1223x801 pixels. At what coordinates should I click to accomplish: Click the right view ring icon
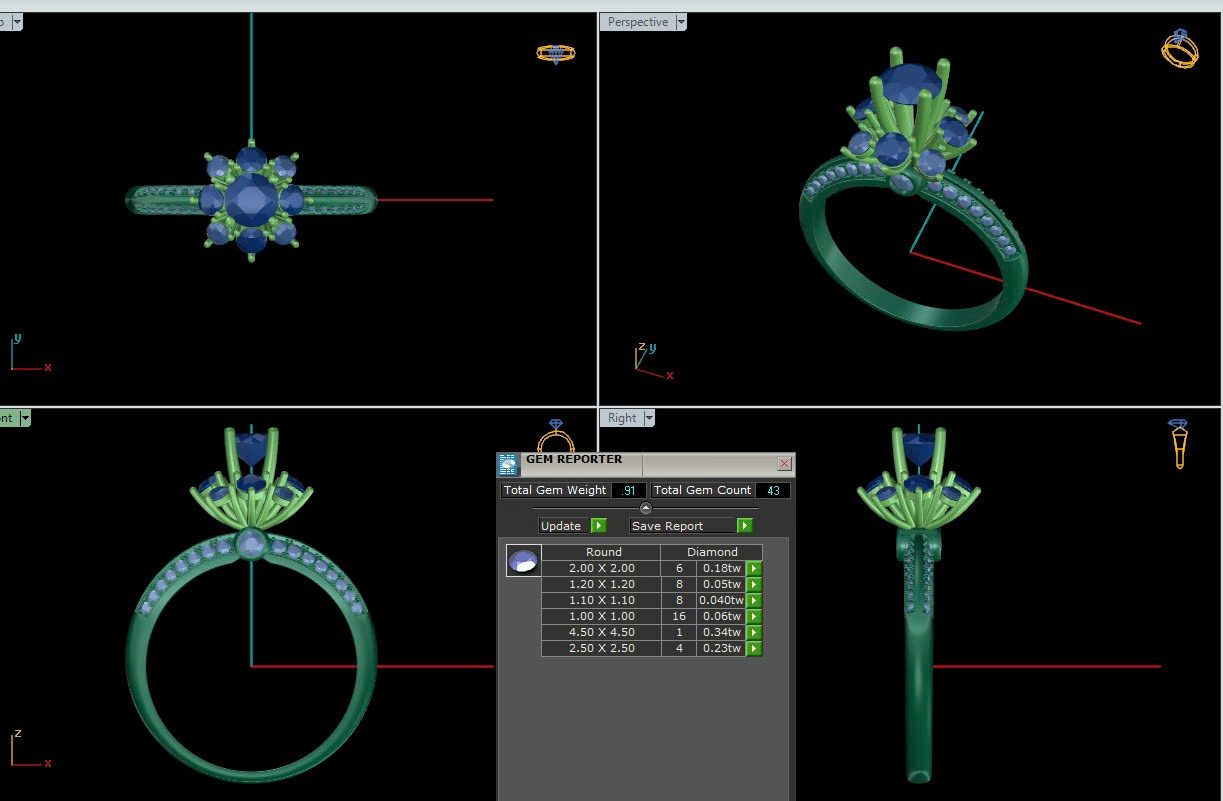(x=1179, y=443)
